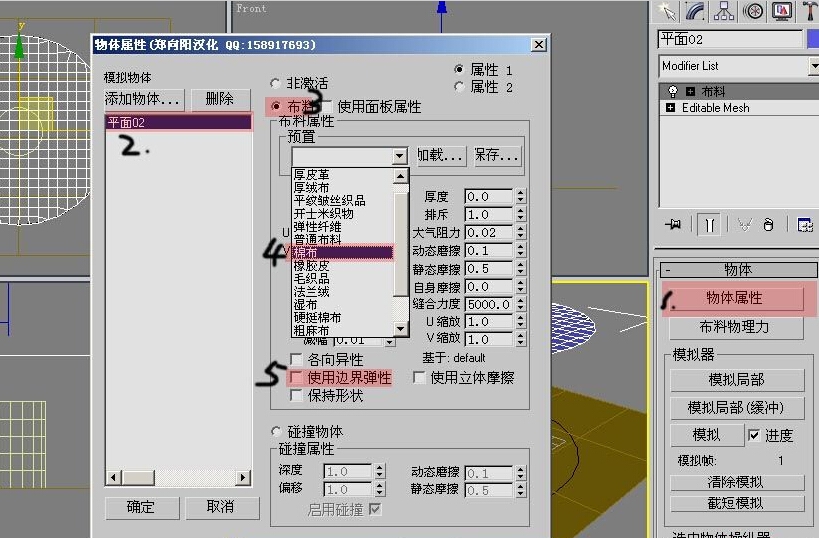Select the 布料 radio button
This screenshot has height=538, width=819.
275,107
